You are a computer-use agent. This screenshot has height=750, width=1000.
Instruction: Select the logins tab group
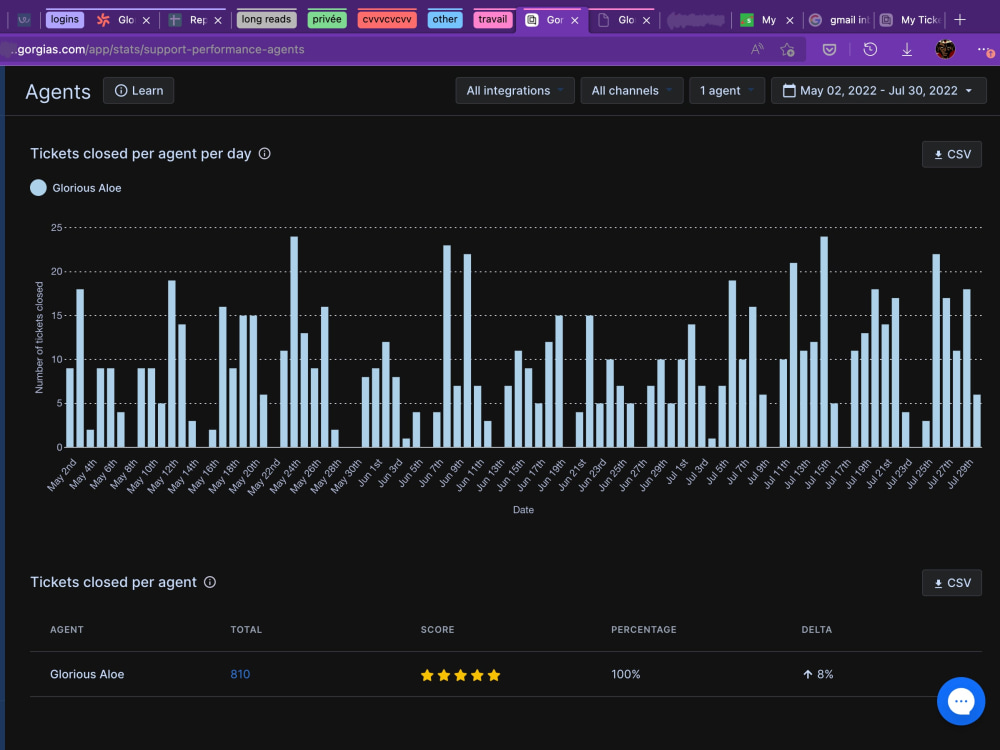pyautogui.click(x=65, y=19)
